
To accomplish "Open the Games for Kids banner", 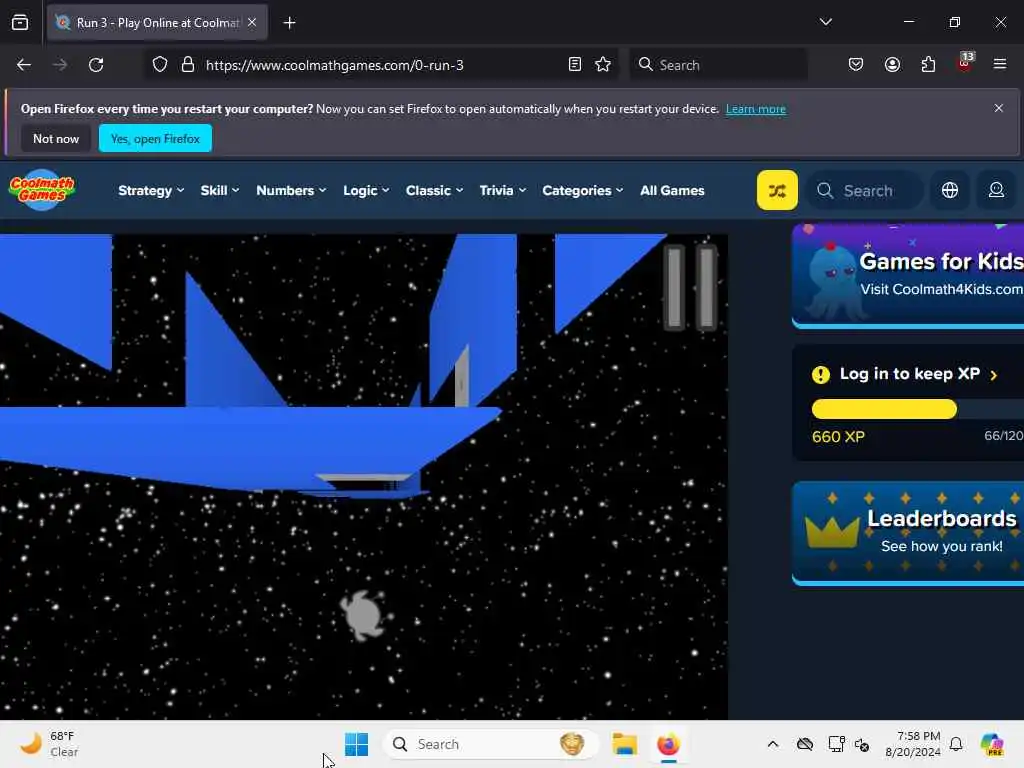I will point(908,276).
